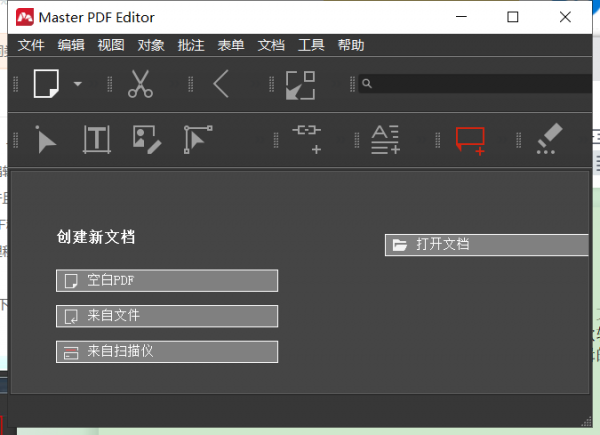Minimize the Master PDF Editor window
The height and width of the screenshot is (435, 600).
coord(461,17)
